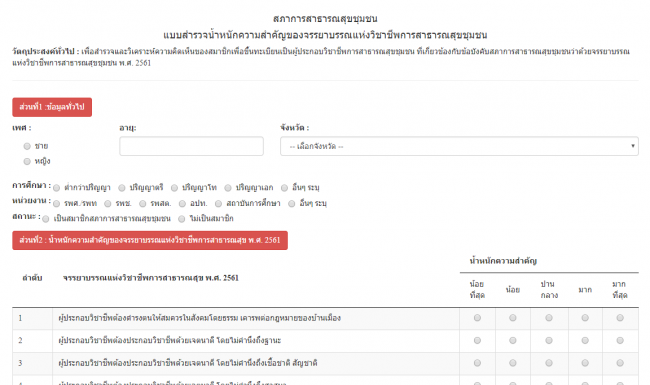Image resolution: width=650 pixels, height=385 pixels.
Task: Click the น้ำหนักความสำคัญ table heading
Action: 503,261
